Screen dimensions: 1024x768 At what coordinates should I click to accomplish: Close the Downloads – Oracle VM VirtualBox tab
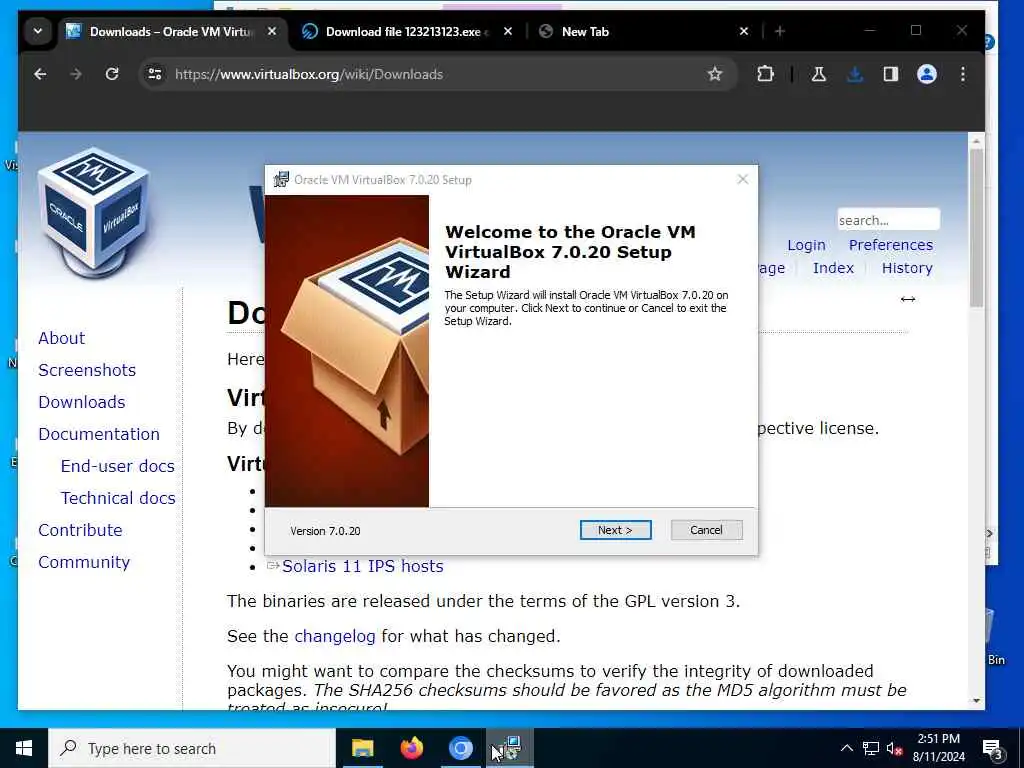(272, 31)
